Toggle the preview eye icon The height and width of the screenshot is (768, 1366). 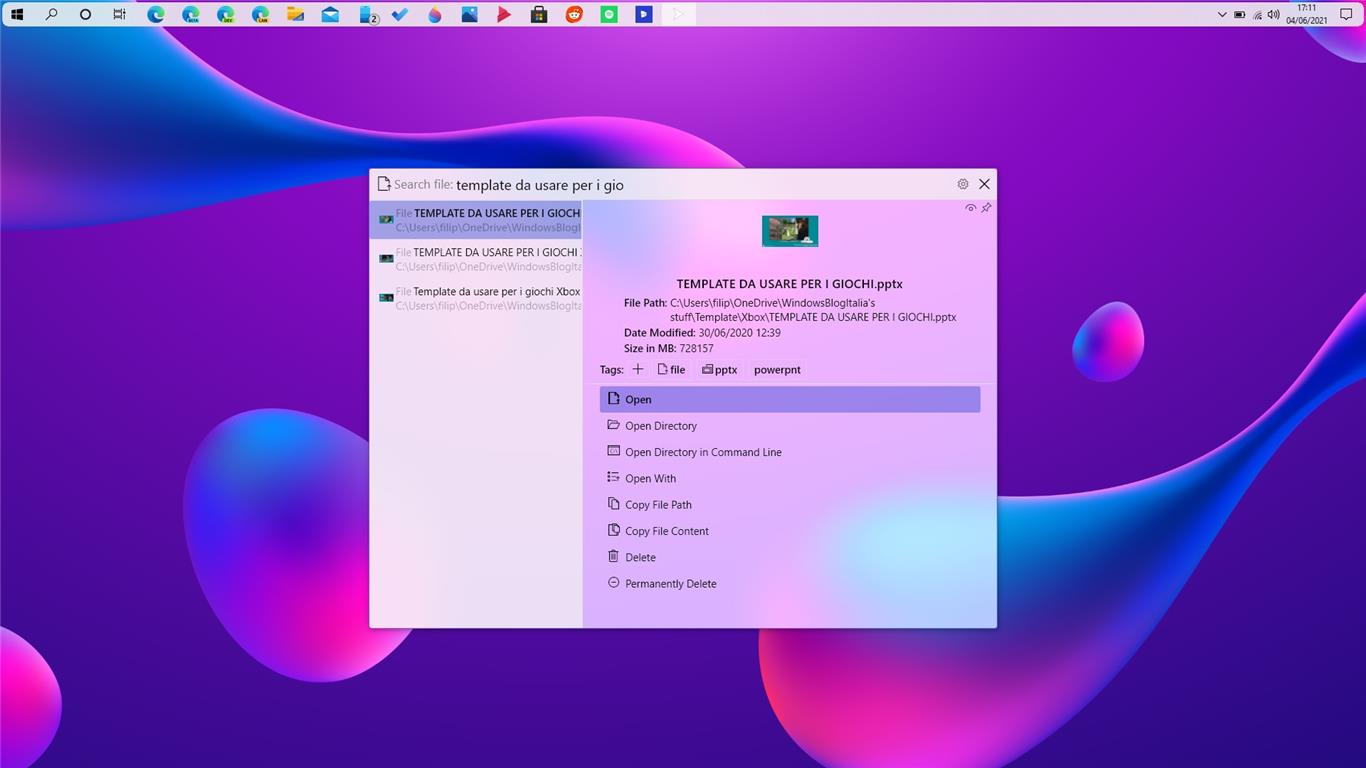970,208
